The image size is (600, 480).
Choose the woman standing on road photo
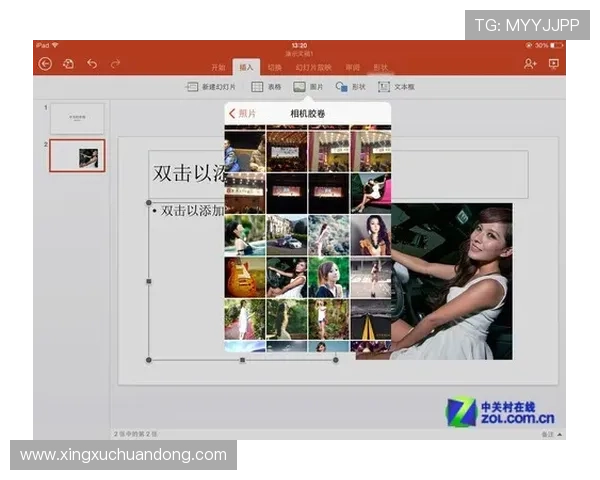coord(371,277)
